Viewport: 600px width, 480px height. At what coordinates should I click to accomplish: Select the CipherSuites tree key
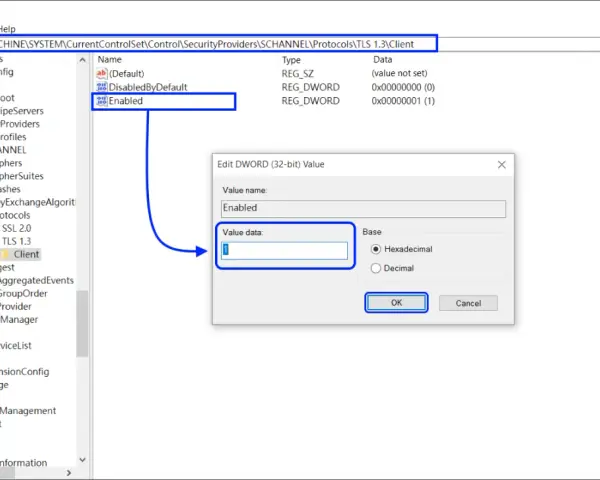[x=22, y=176]
